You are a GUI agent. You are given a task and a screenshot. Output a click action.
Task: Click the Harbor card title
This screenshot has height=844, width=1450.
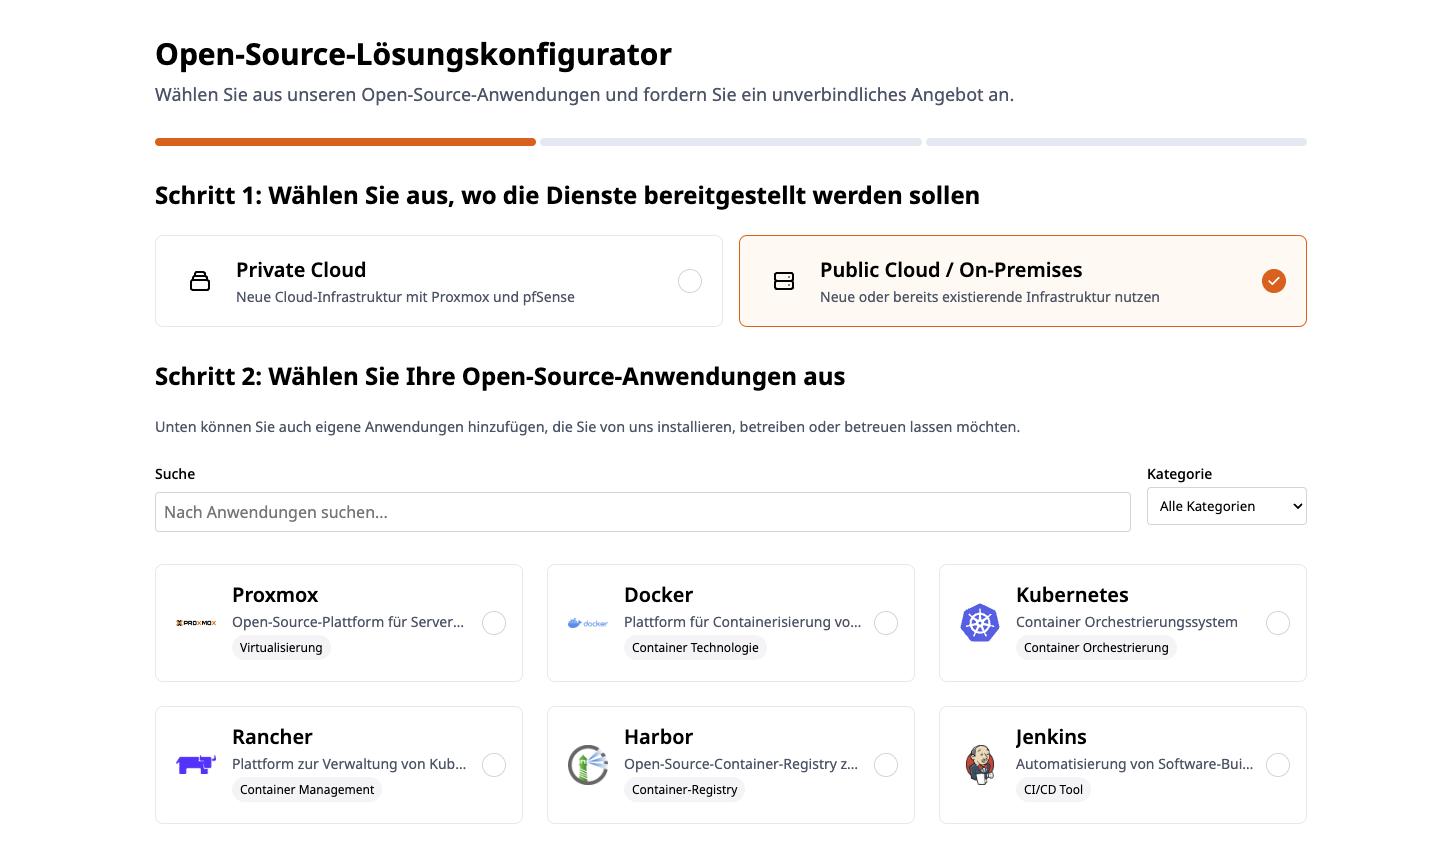(x=658, y=737)
